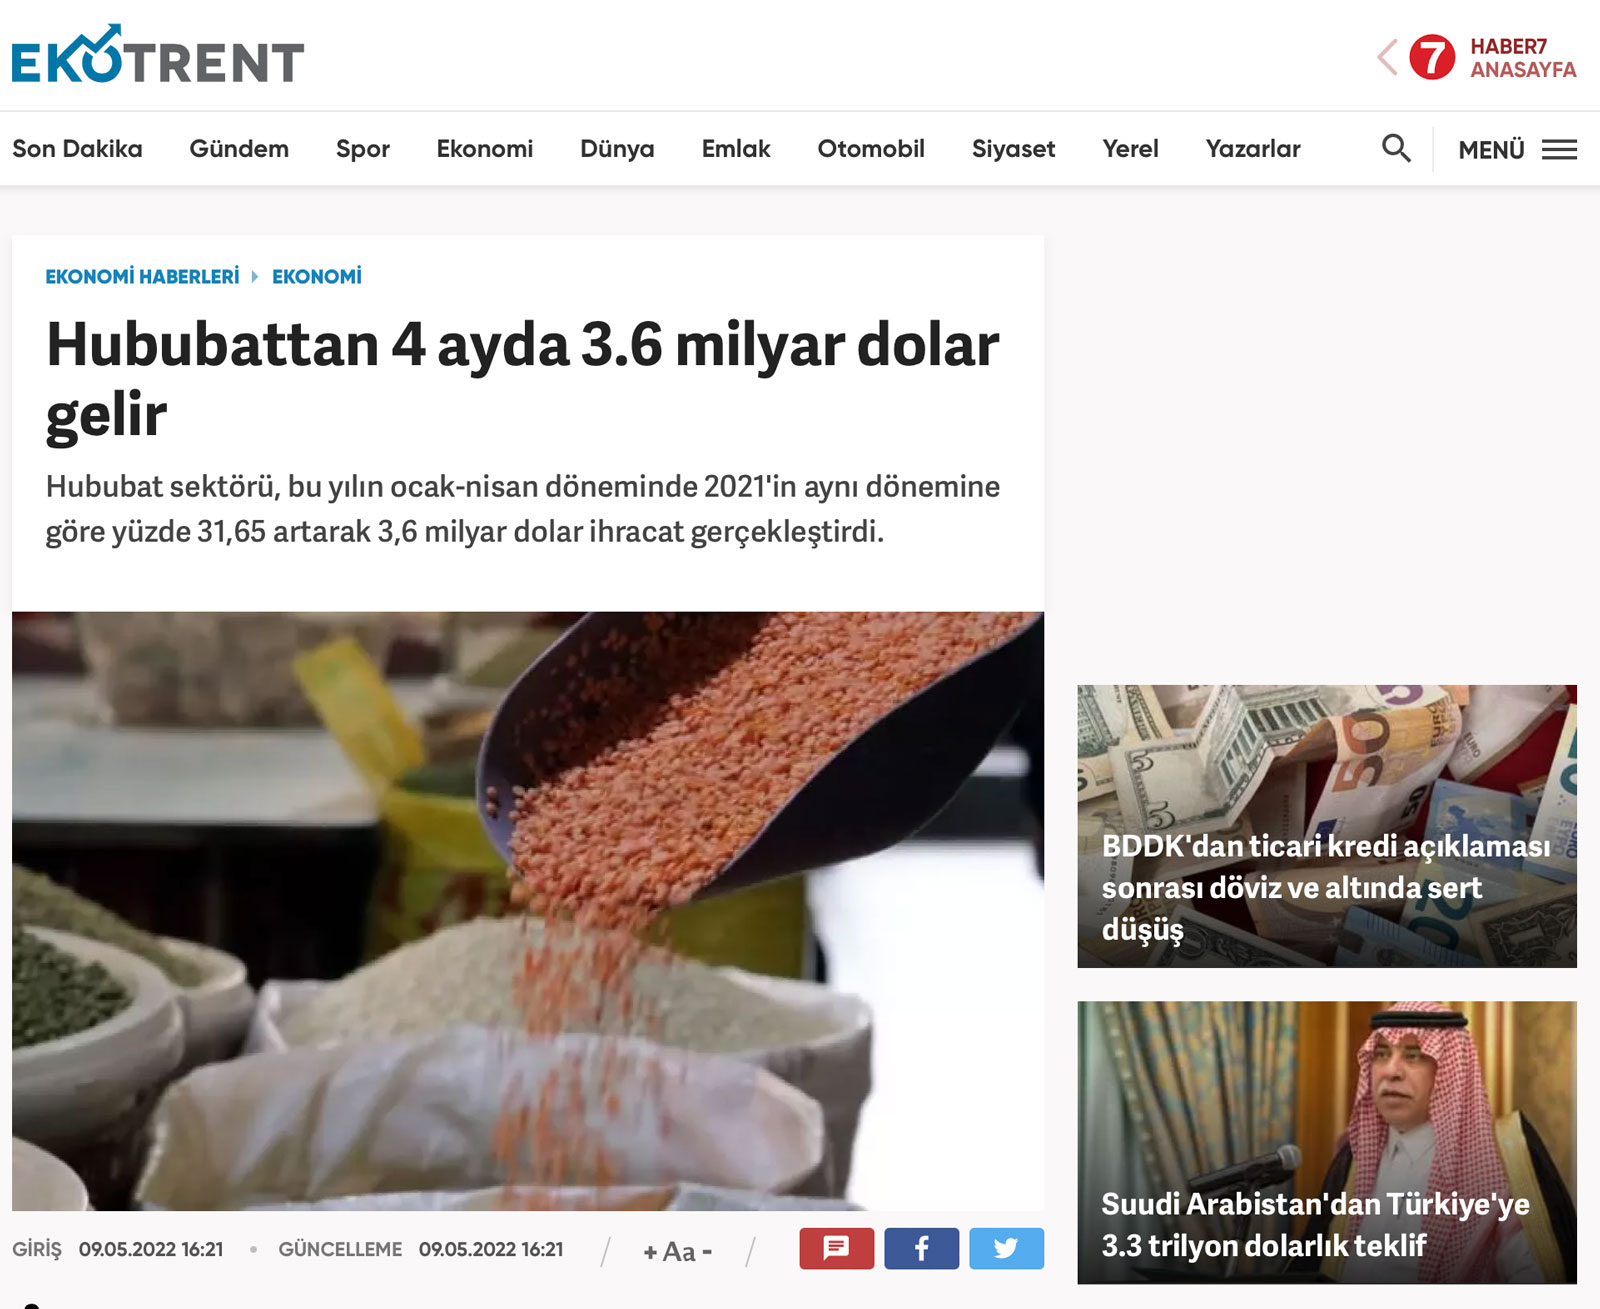
Task: Open the red comments icon
Action: point(836,1248)
